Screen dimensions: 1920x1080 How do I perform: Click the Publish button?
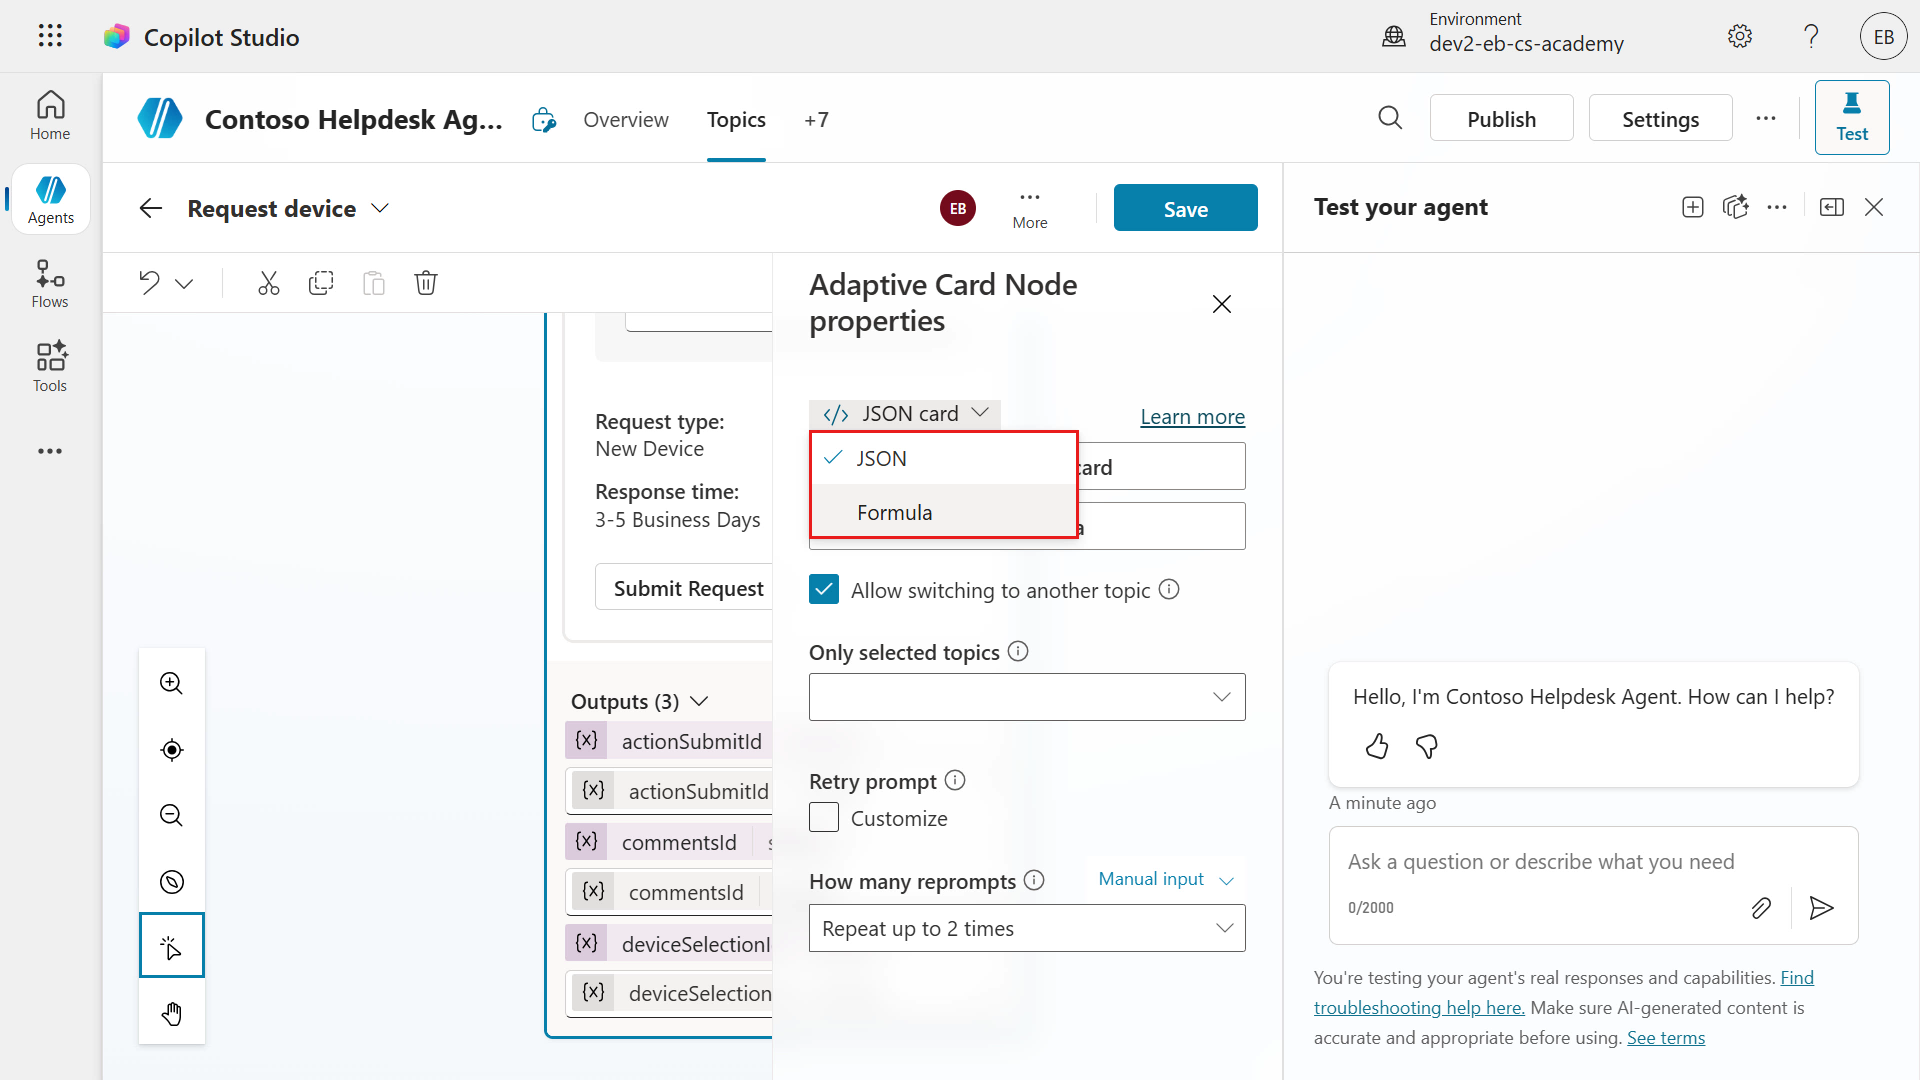tap(1501, 119)
